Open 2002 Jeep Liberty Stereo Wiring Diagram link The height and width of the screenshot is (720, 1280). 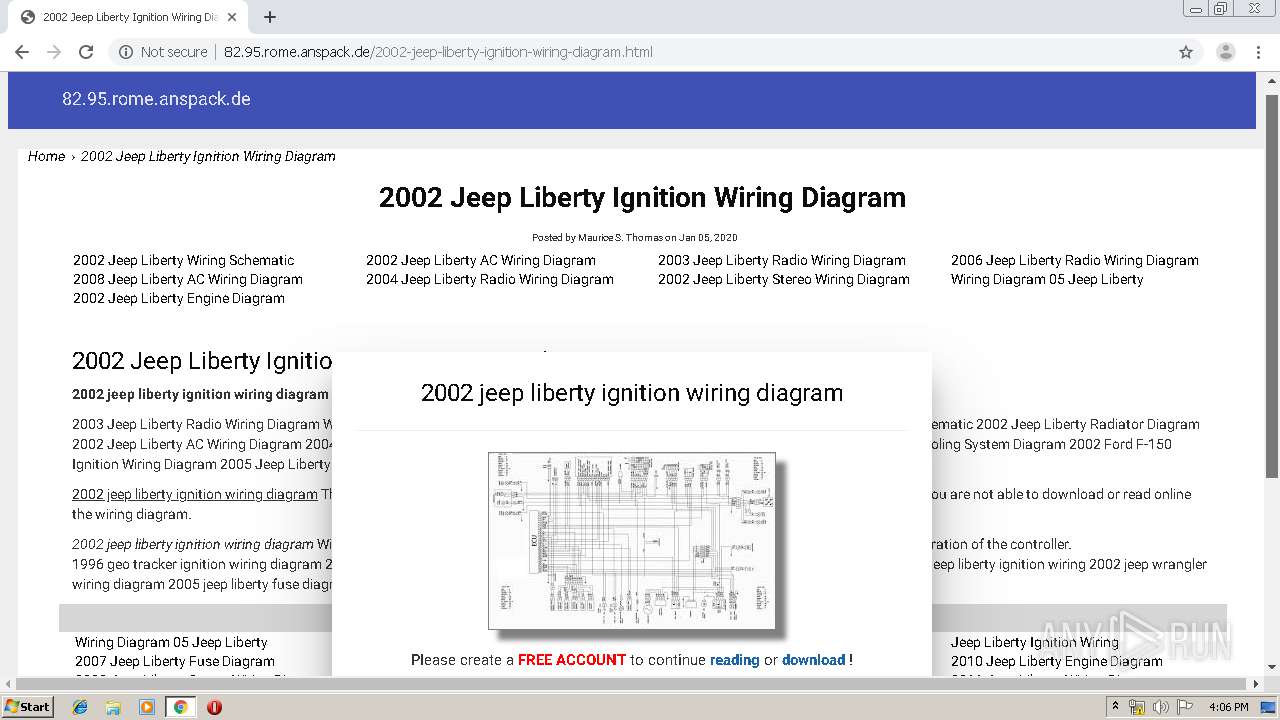point(784,279)
